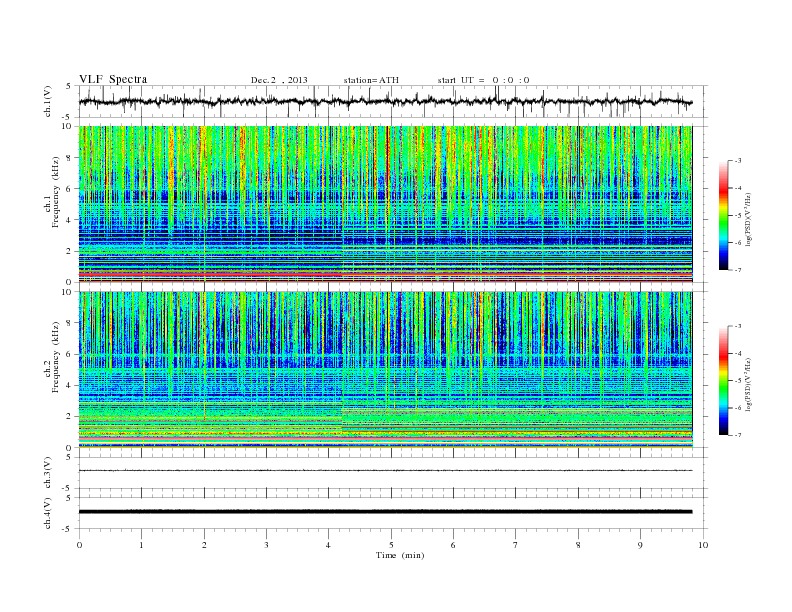Click the "6" kHz tick of ch.2 spectrogram
Image resolution: width=792 pixels, height=612 pixels.
69,354
